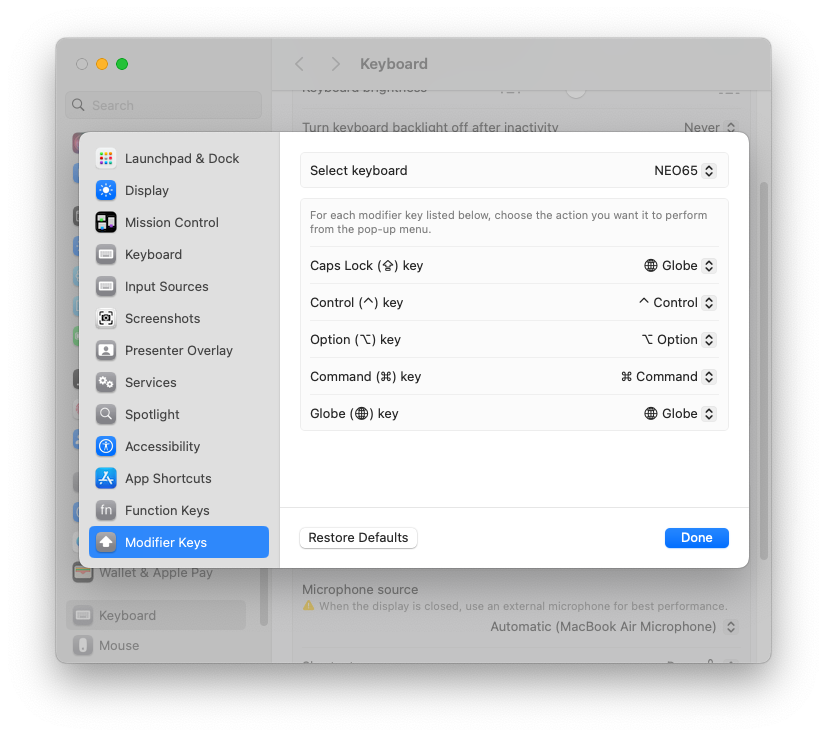Click the Presenter Overlay icon
The width and height of the screenshot is (827, 737).
(x=106, y=350)
